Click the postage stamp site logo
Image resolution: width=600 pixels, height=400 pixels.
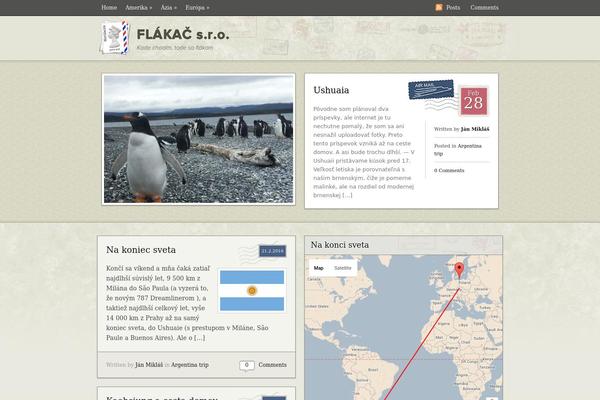click(114, 38)
